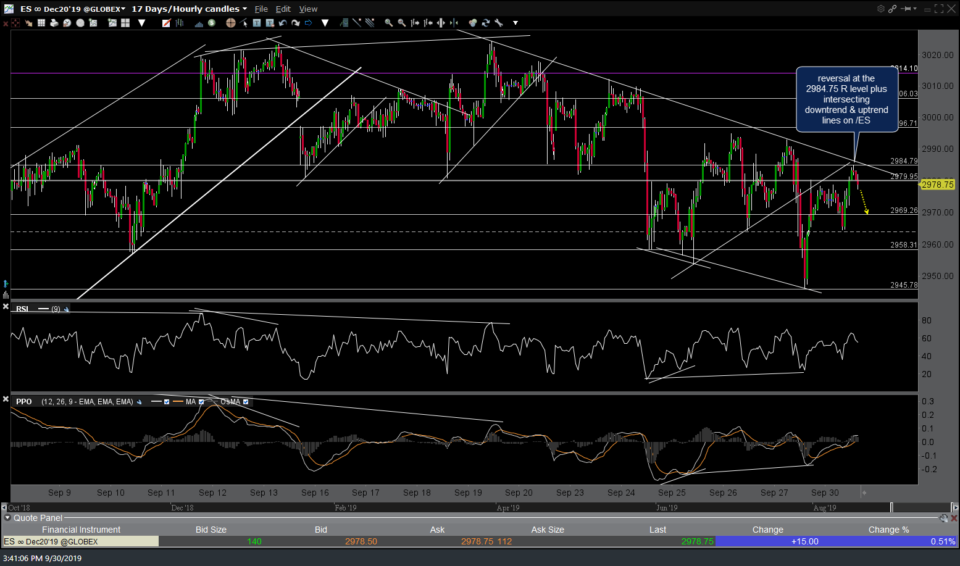Edit PPO parameters via edit icon
The image size is (960, 566).
(x=139, y=402)
